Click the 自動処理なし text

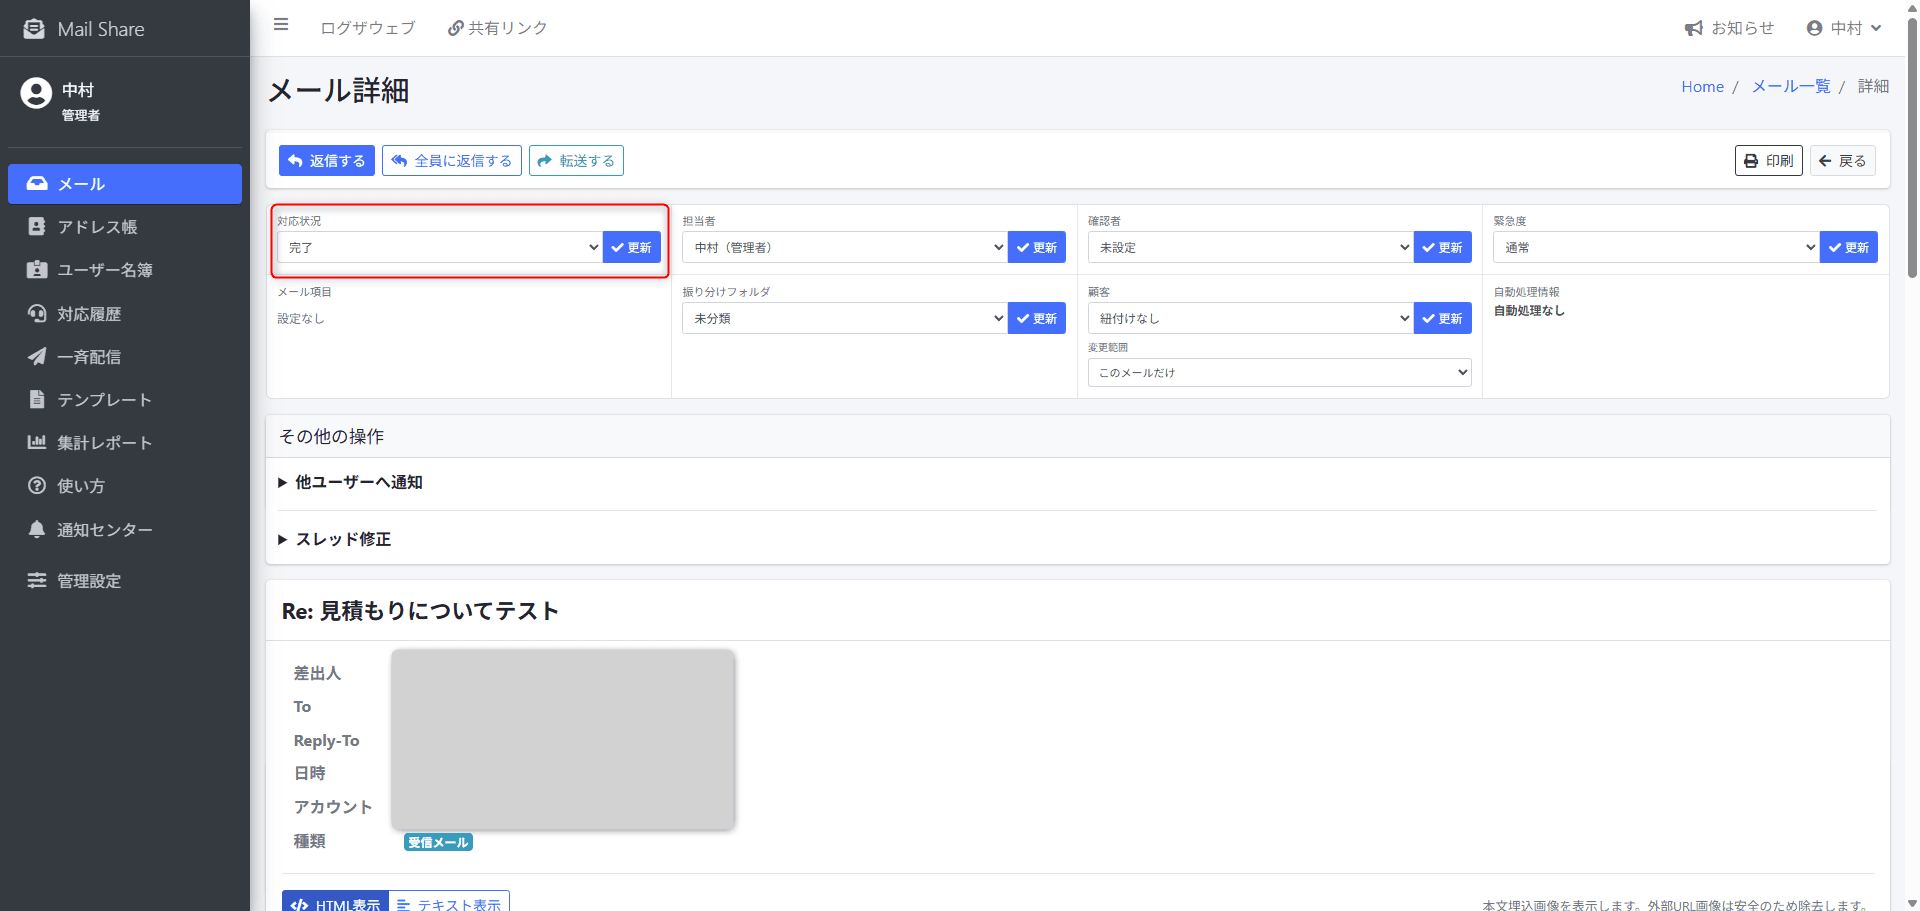click(x=1529, y=311)
